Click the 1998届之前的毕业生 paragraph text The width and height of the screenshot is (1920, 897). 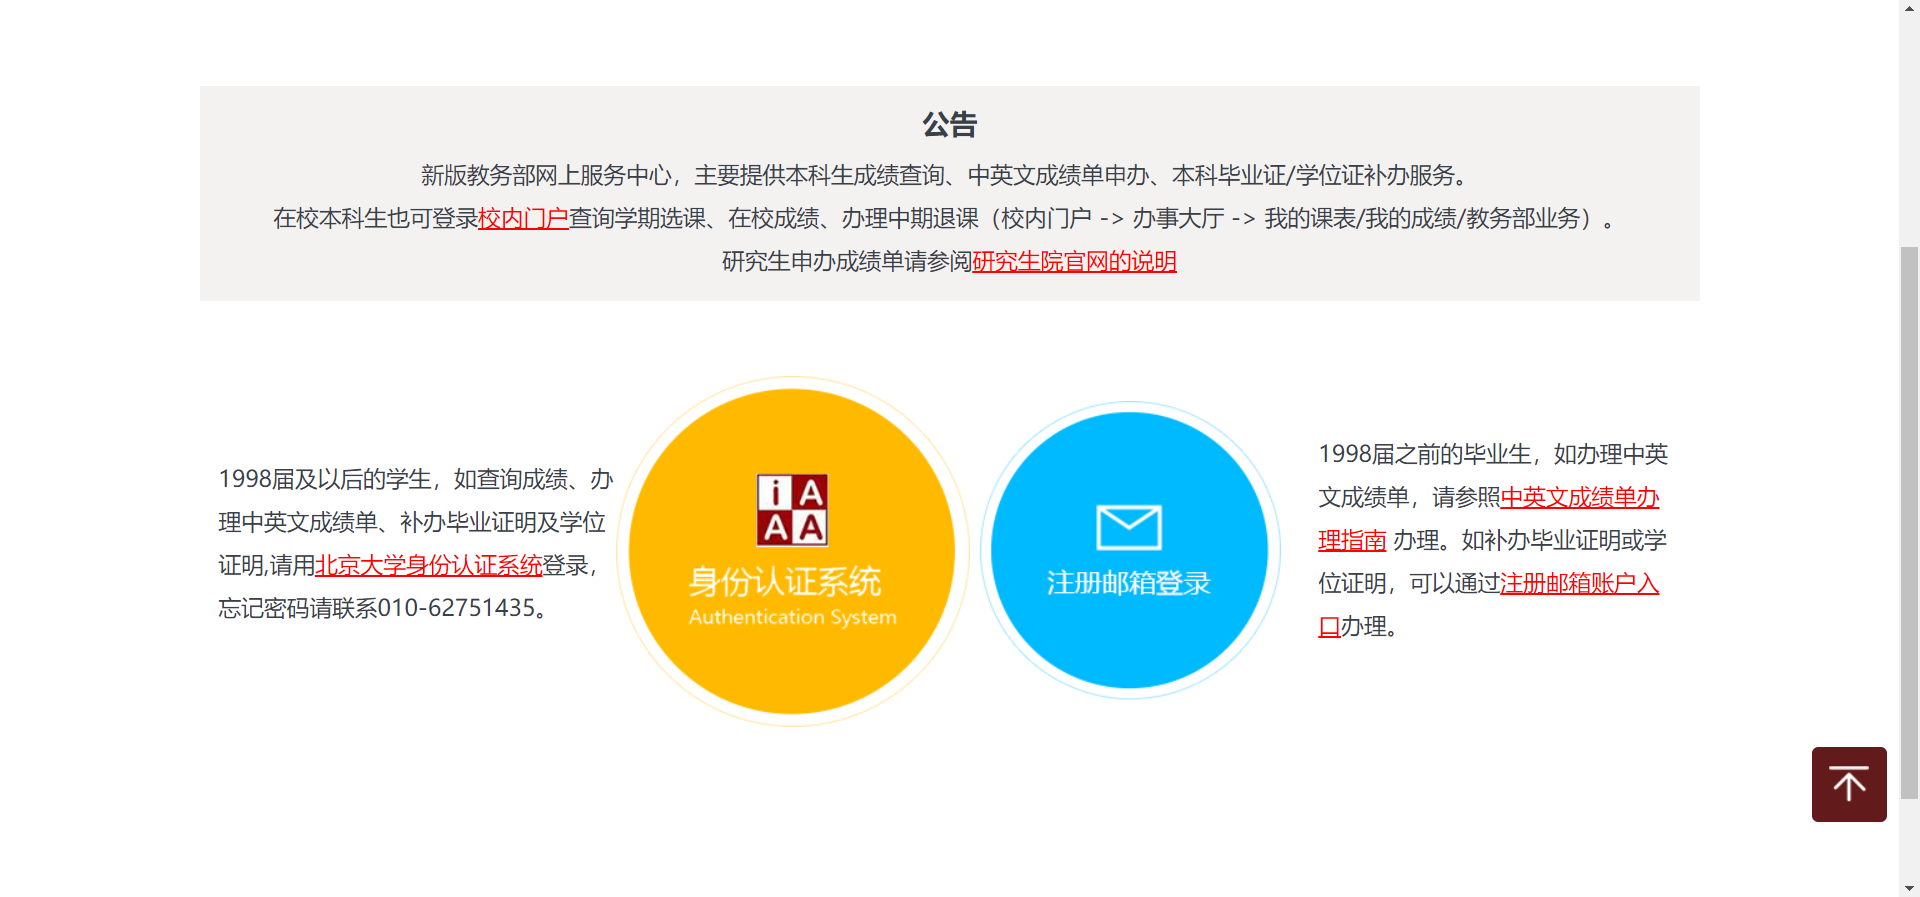click(x=1493, y=540)
